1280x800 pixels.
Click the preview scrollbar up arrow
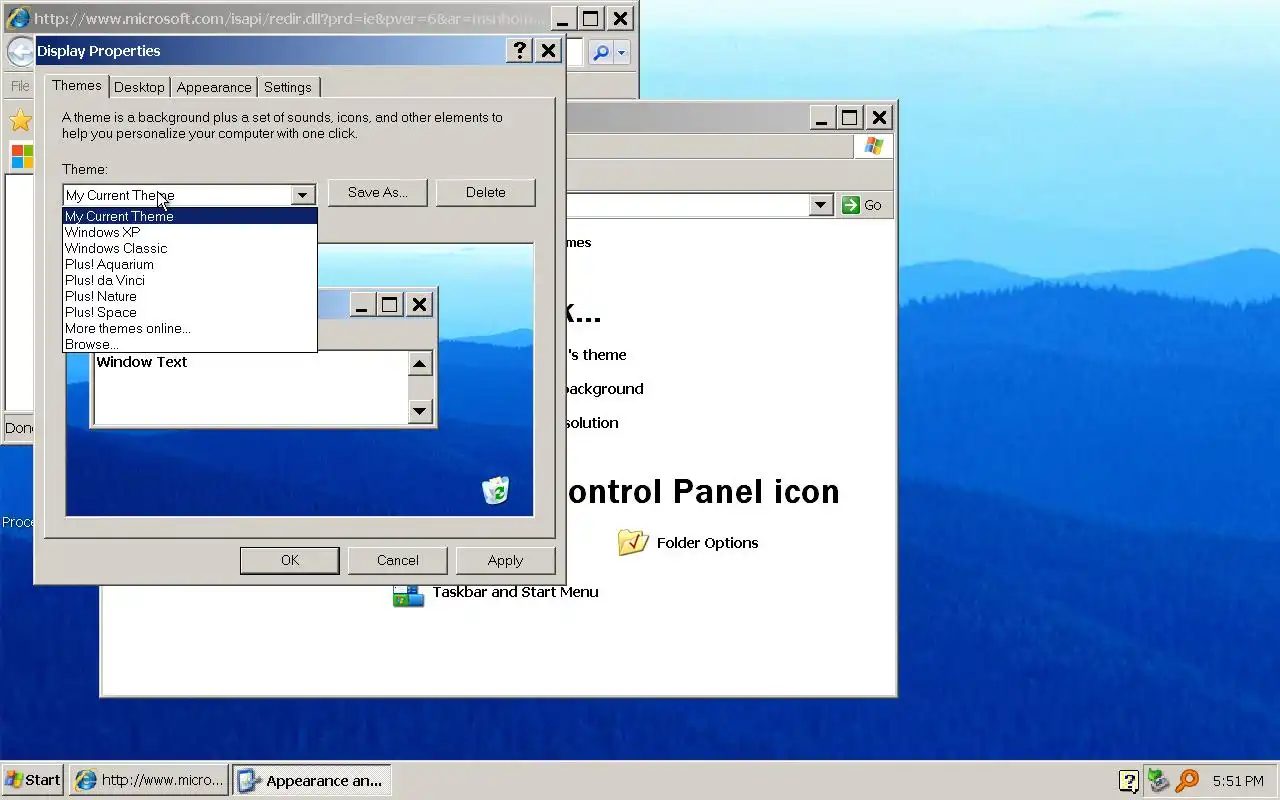coord(419,364)
